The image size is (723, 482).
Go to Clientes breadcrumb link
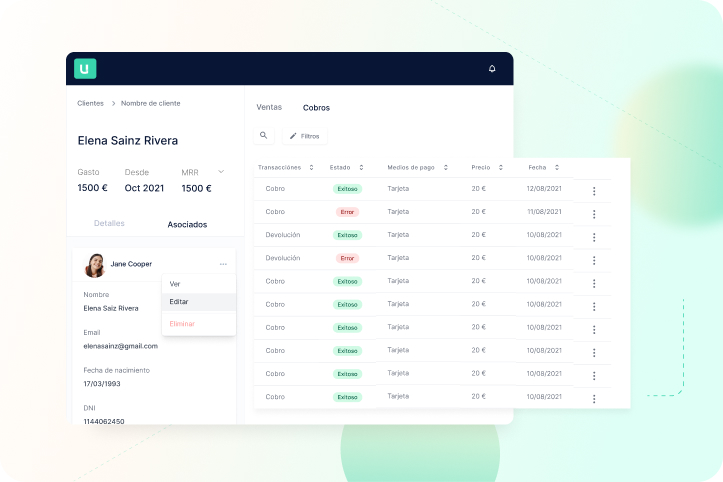(x=90, y=103)
